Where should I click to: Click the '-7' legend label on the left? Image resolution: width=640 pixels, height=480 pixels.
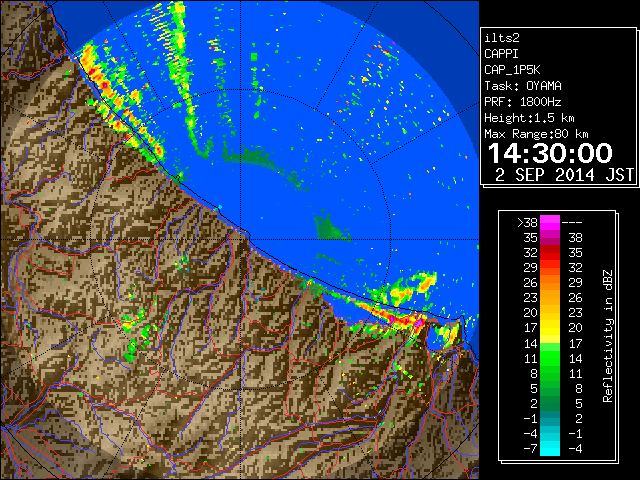coord(530,448)
